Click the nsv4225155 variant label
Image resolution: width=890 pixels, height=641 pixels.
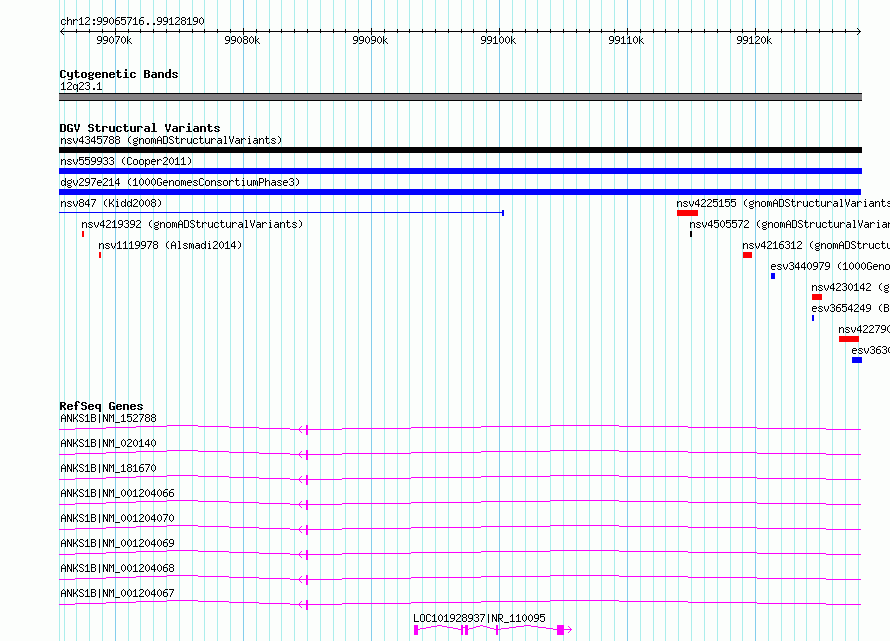(783, 203)
